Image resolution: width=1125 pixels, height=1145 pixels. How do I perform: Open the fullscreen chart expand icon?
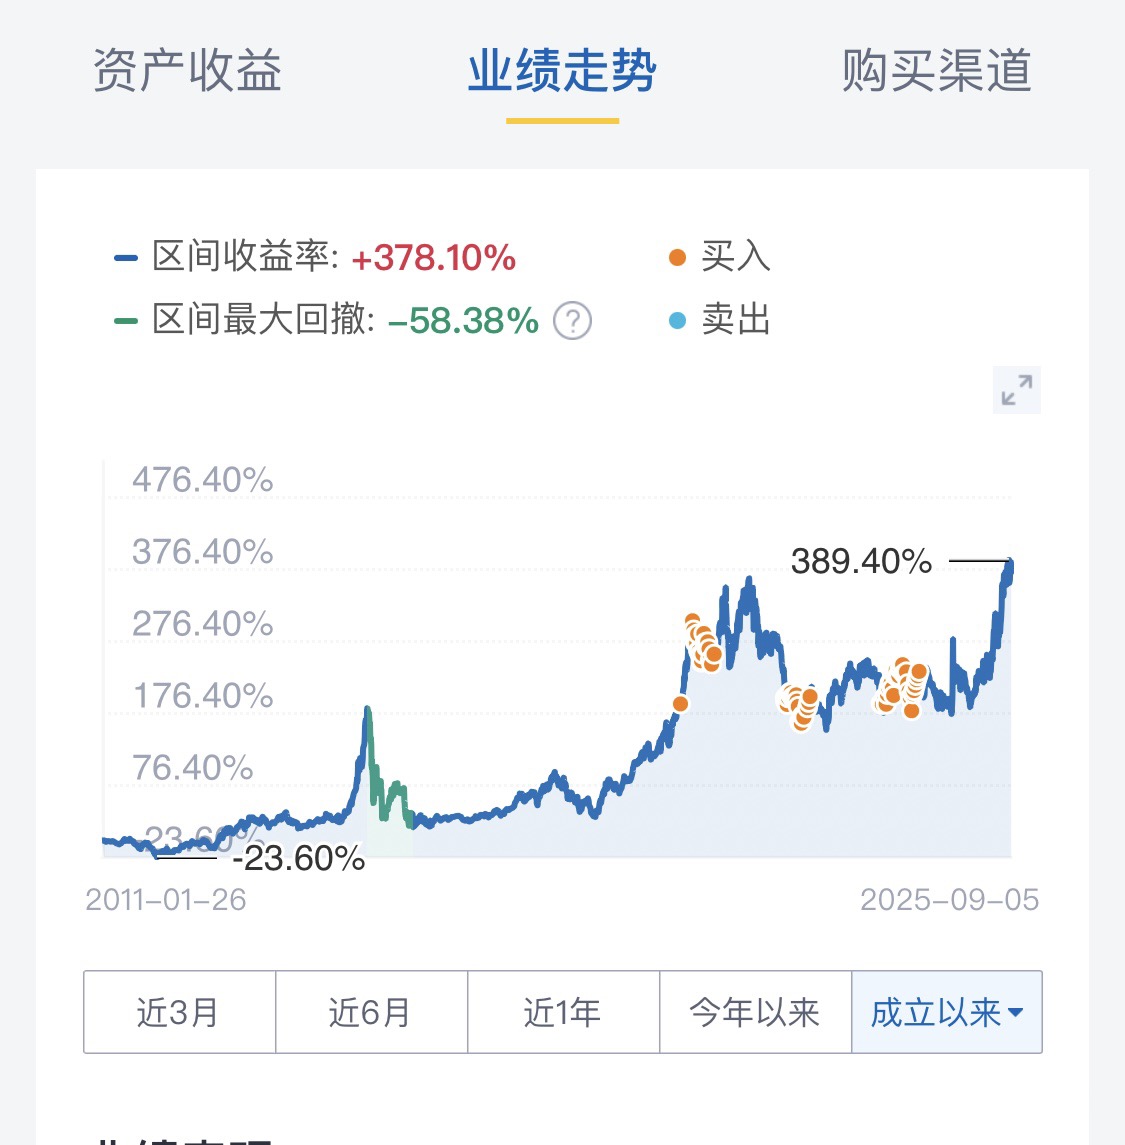click(1016, 390)
